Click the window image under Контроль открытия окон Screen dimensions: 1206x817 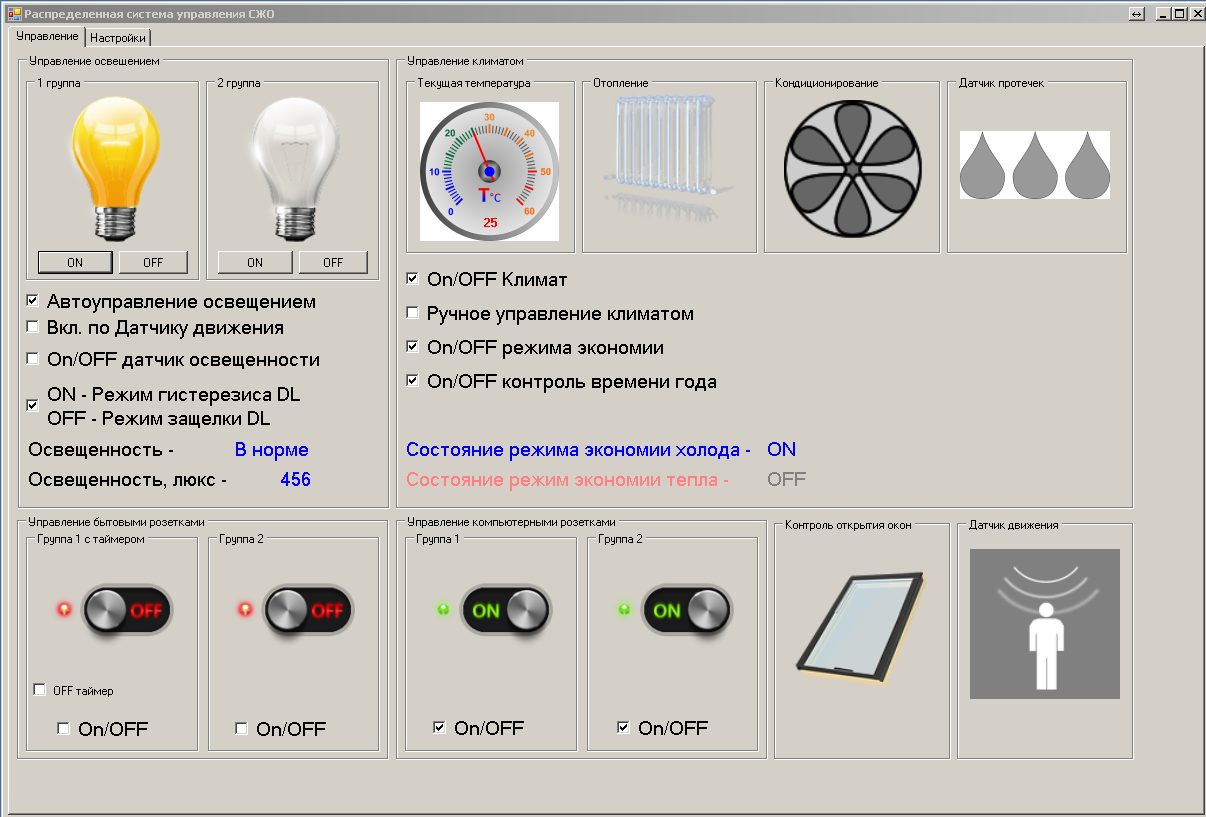(x=859, y=631)
